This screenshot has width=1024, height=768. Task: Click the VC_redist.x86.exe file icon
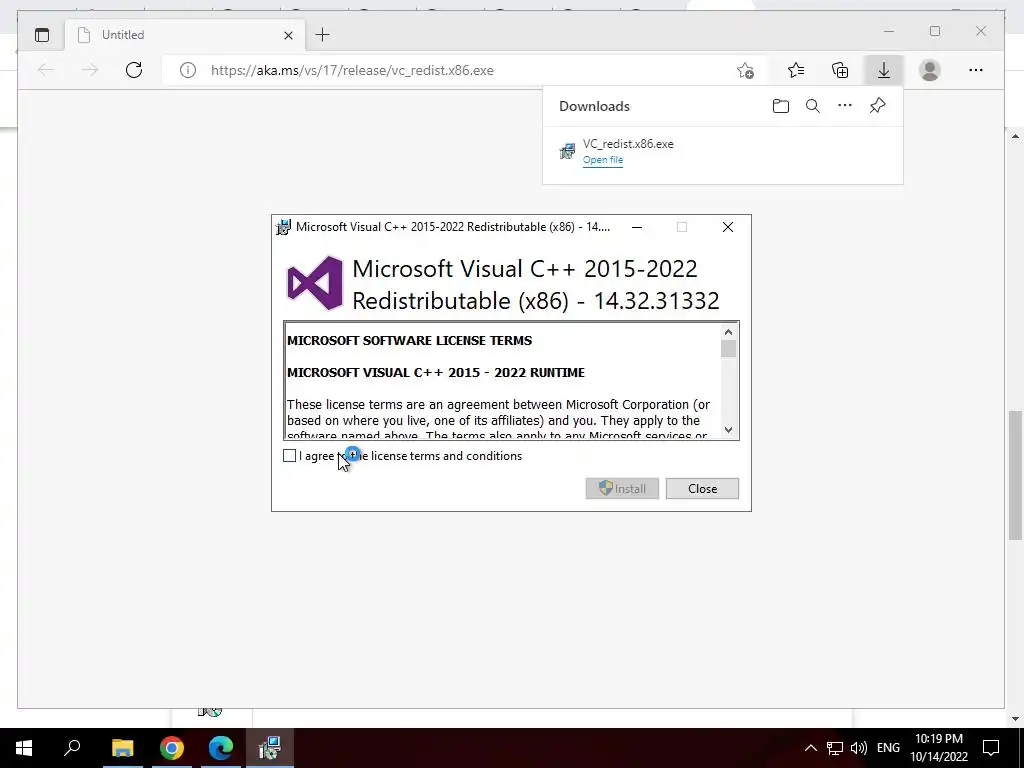pos(567,151)
